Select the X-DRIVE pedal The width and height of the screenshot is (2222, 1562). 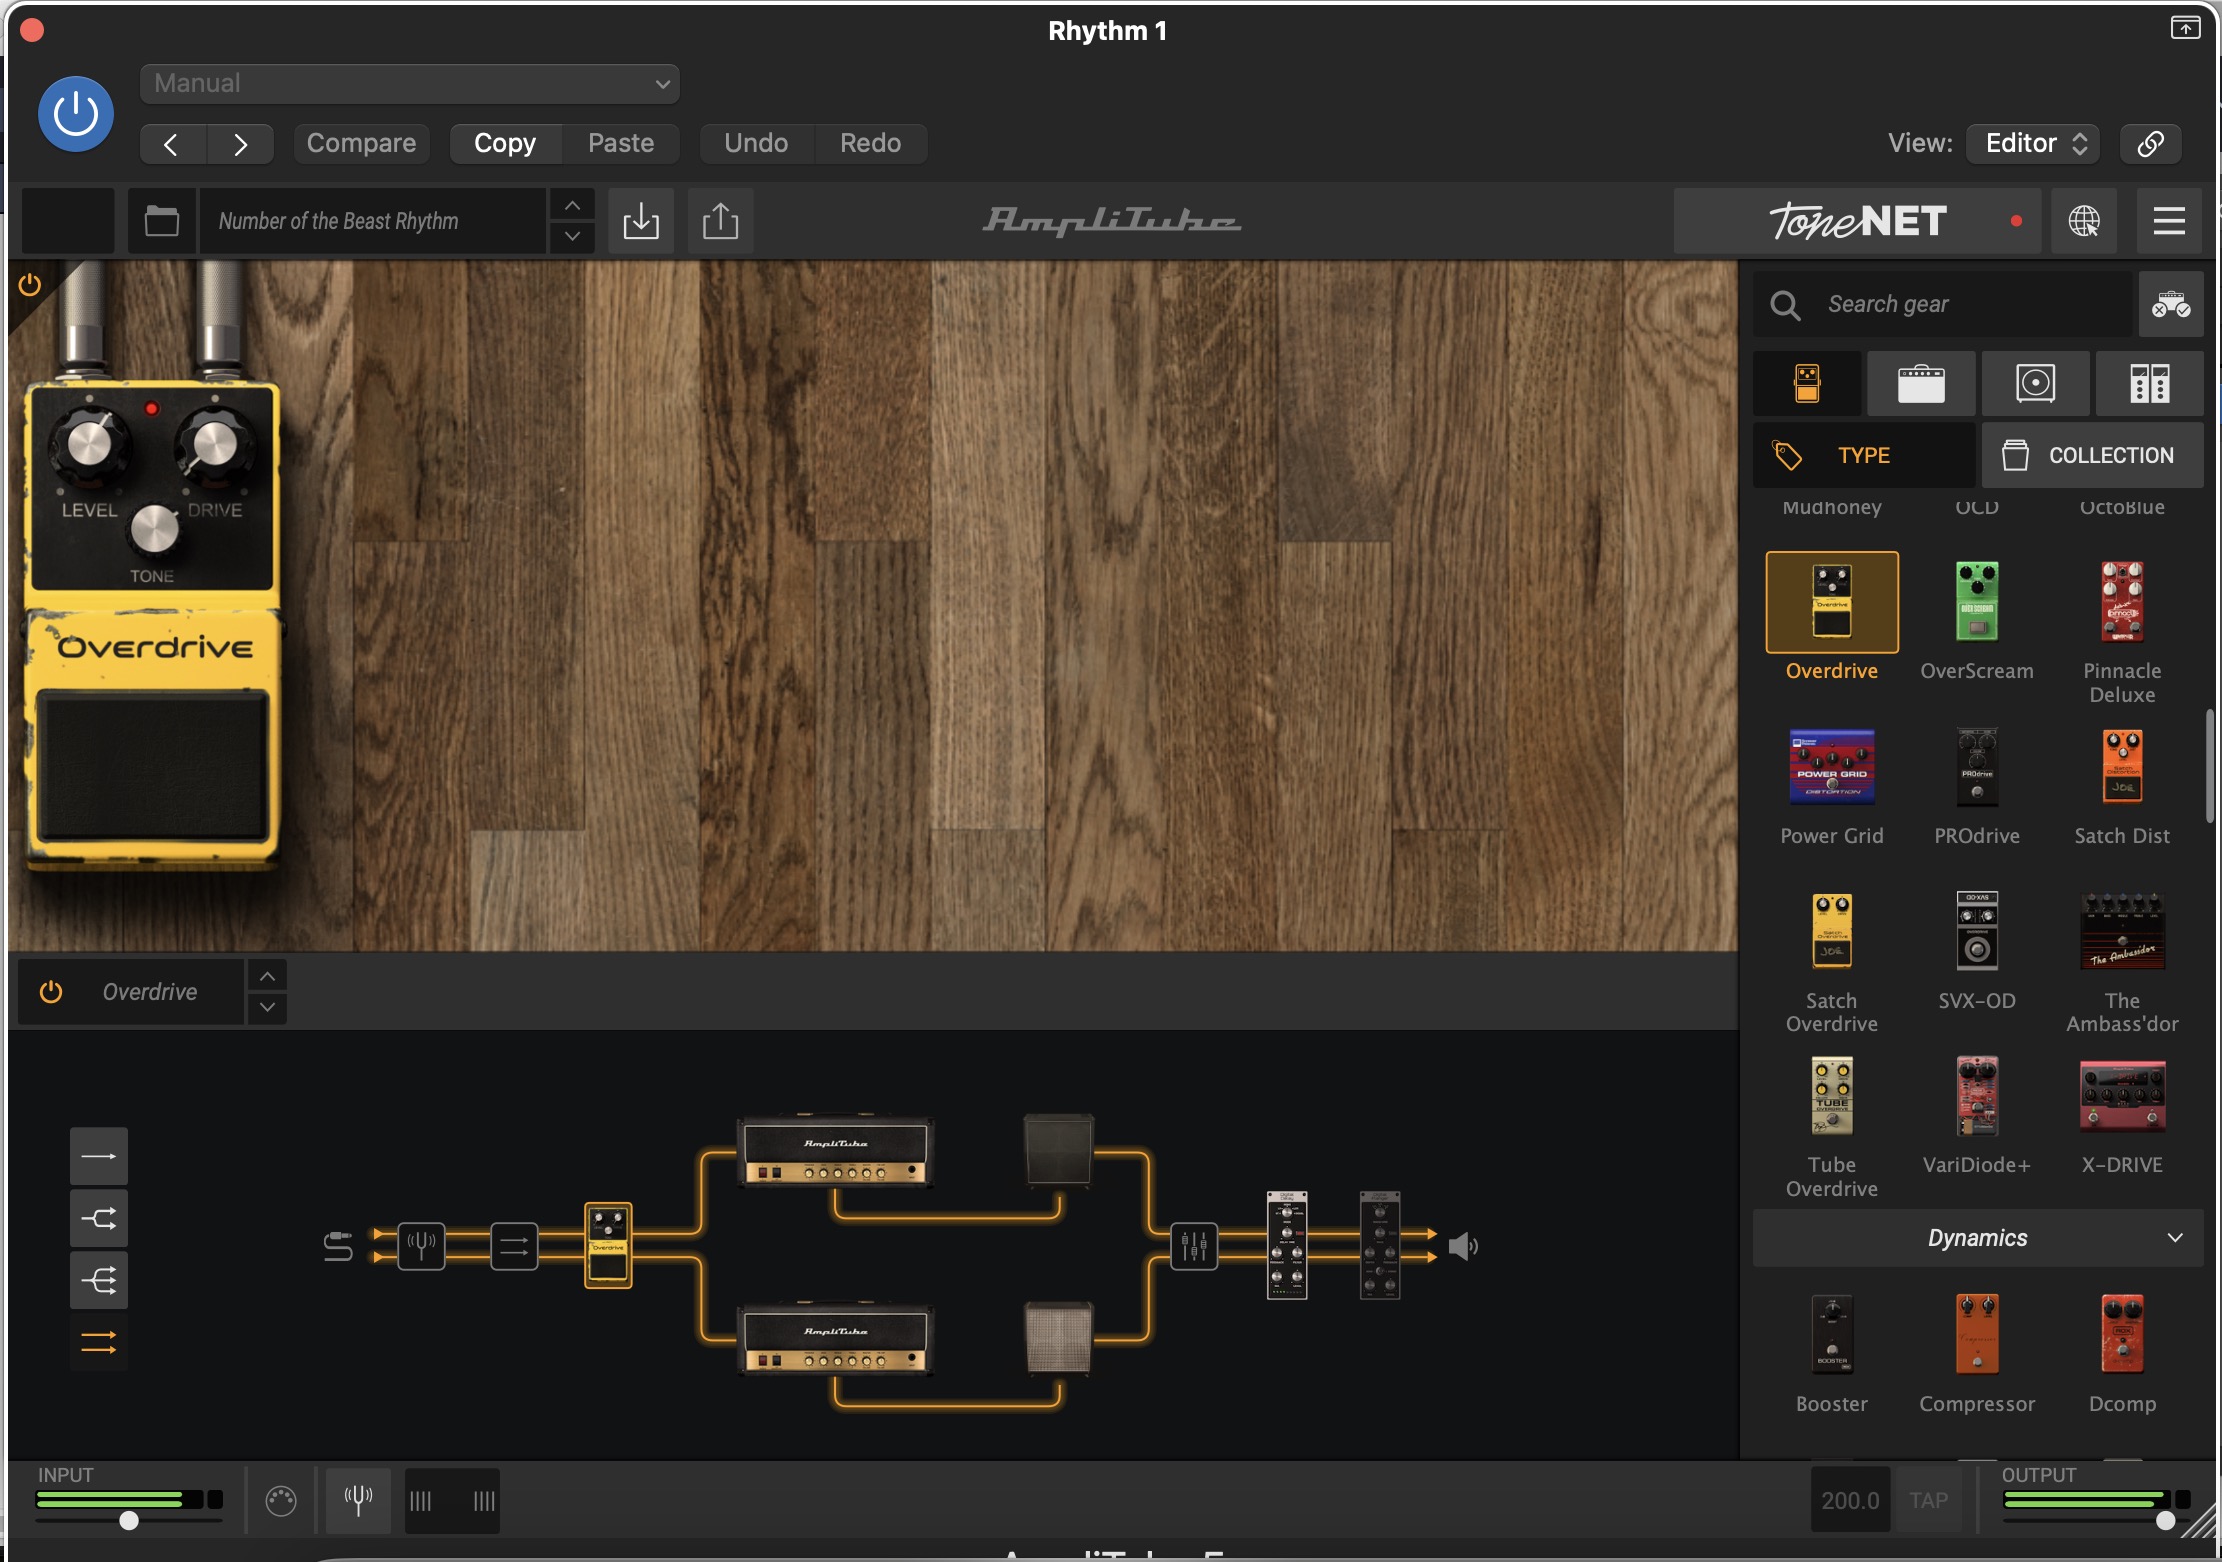[2122, 1097]
